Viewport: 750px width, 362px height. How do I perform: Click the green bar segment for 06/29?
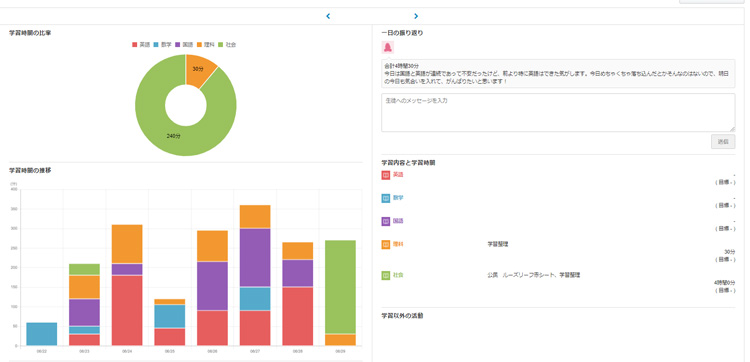point(340,287)
